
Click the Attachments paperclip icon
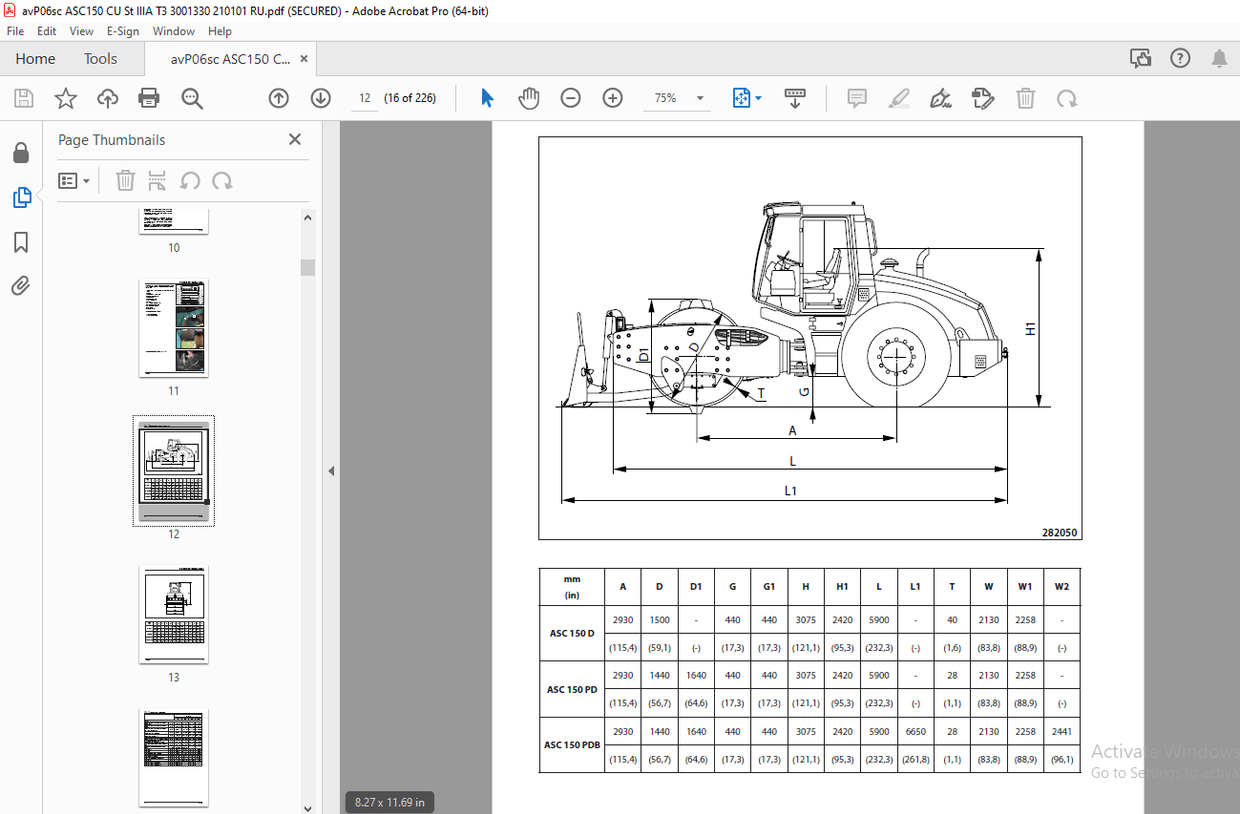22,286
